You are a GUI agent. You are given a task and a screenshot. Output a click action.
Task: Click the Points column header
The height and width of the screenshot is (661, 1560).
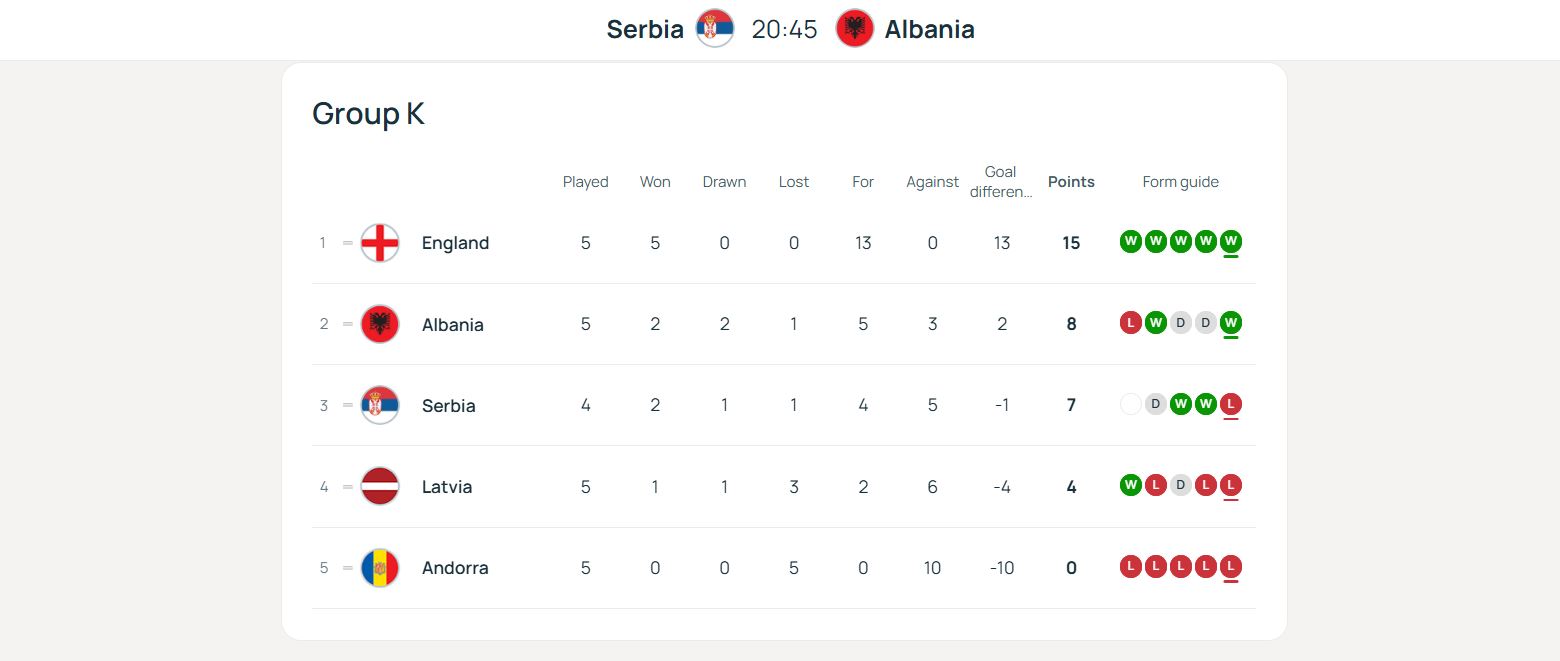point(1071,182)
